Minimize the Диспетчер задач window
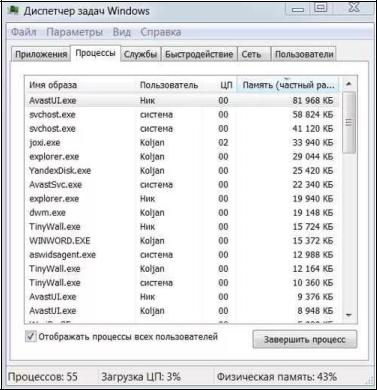 click(x=298, y=9)
